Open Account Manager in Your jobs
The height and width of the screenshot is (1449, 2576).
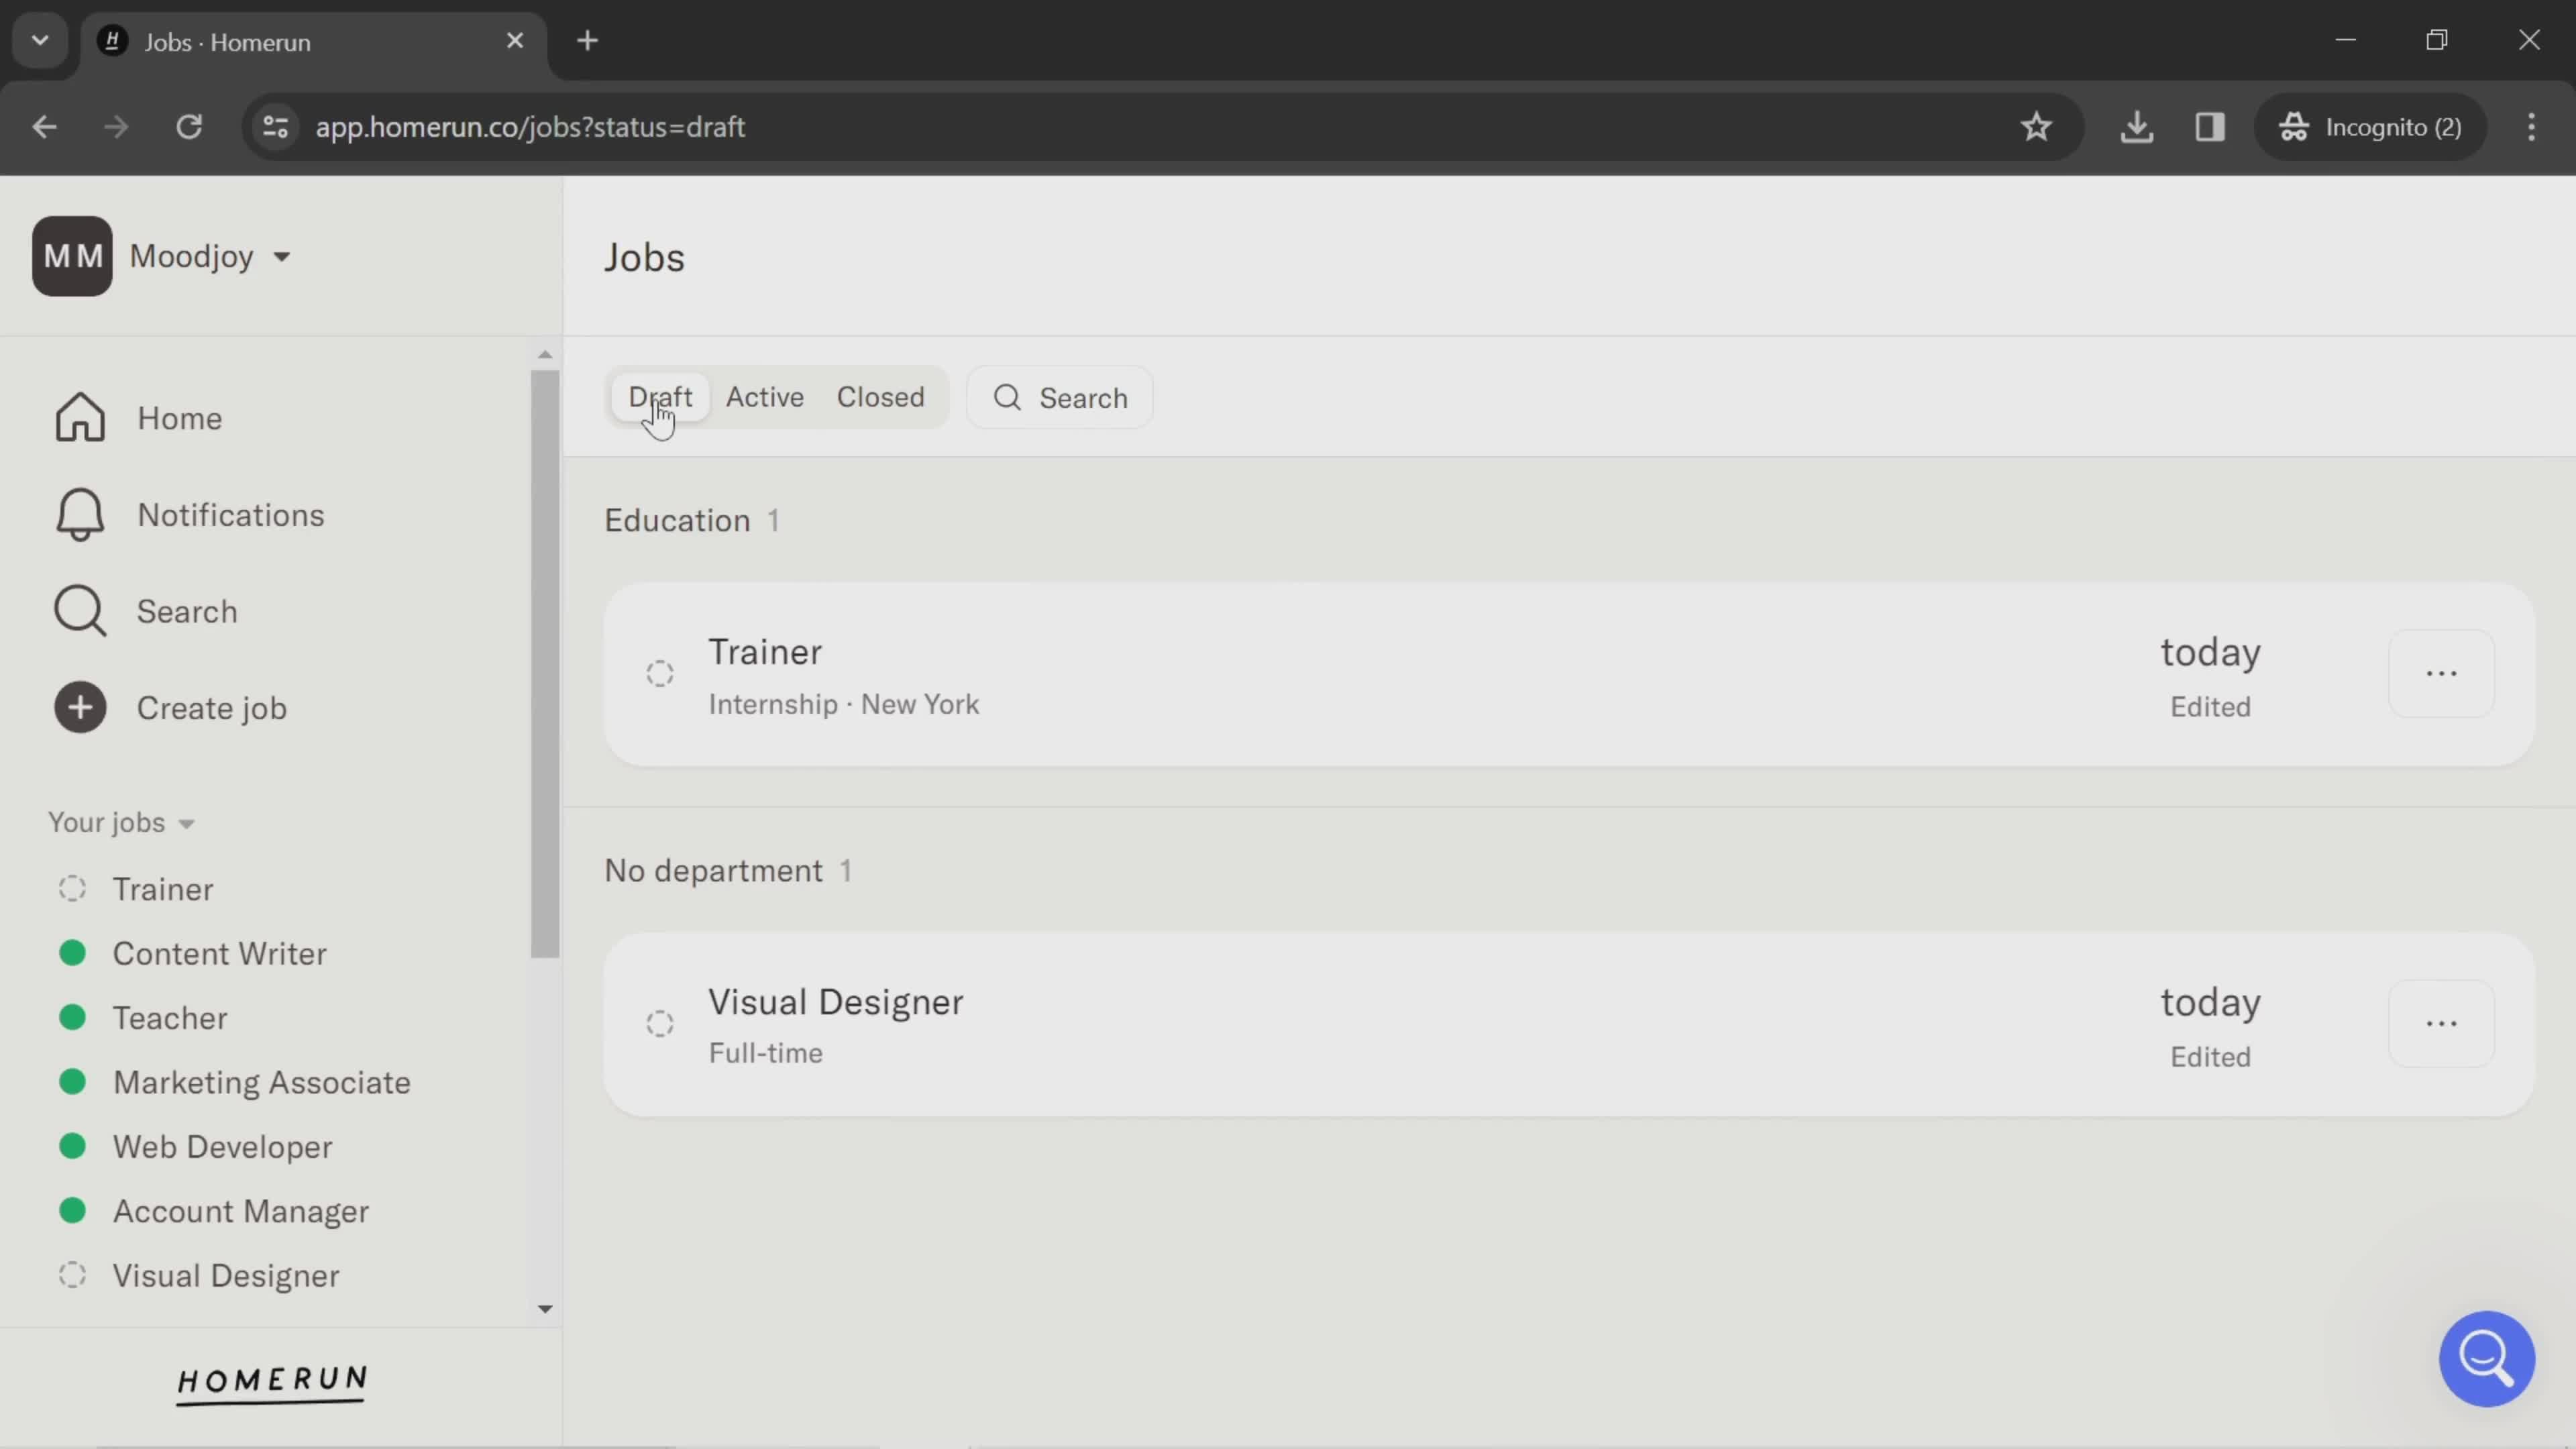241,1211
